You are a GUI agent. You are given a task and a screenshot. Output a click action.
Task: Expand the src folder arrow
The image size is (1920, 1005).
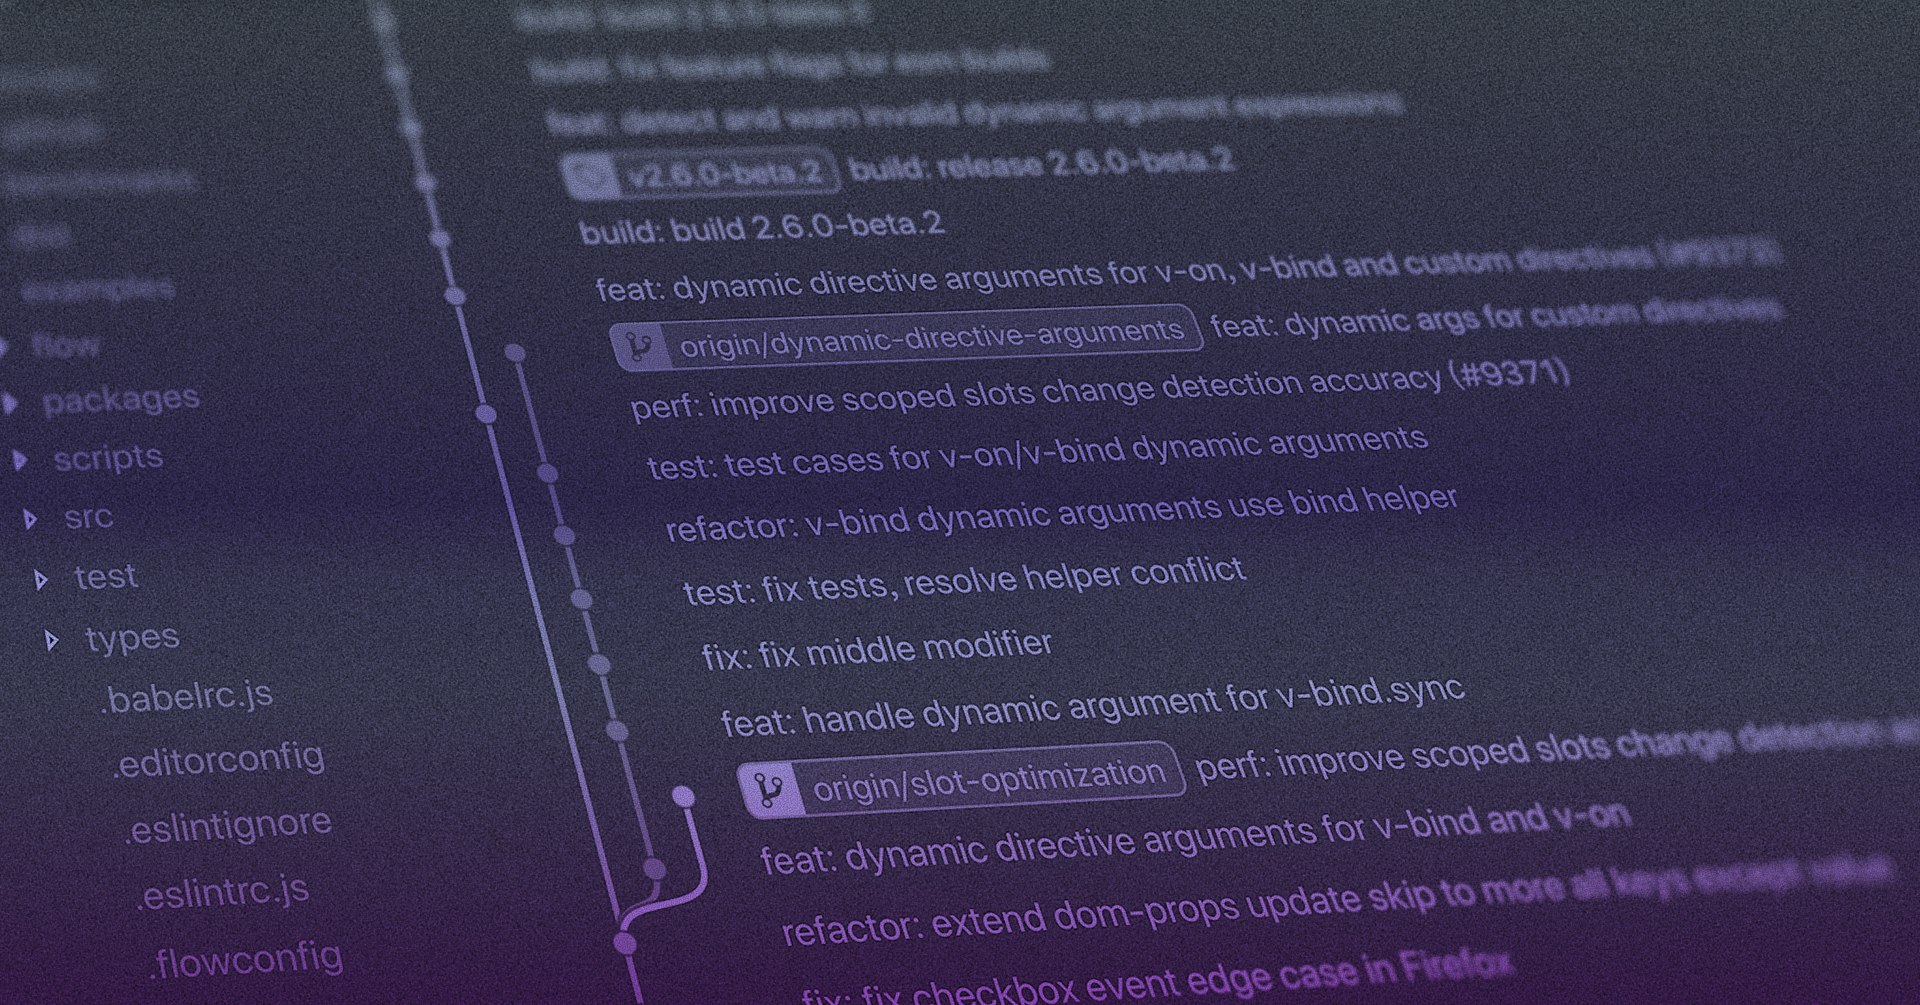(31, 519)
